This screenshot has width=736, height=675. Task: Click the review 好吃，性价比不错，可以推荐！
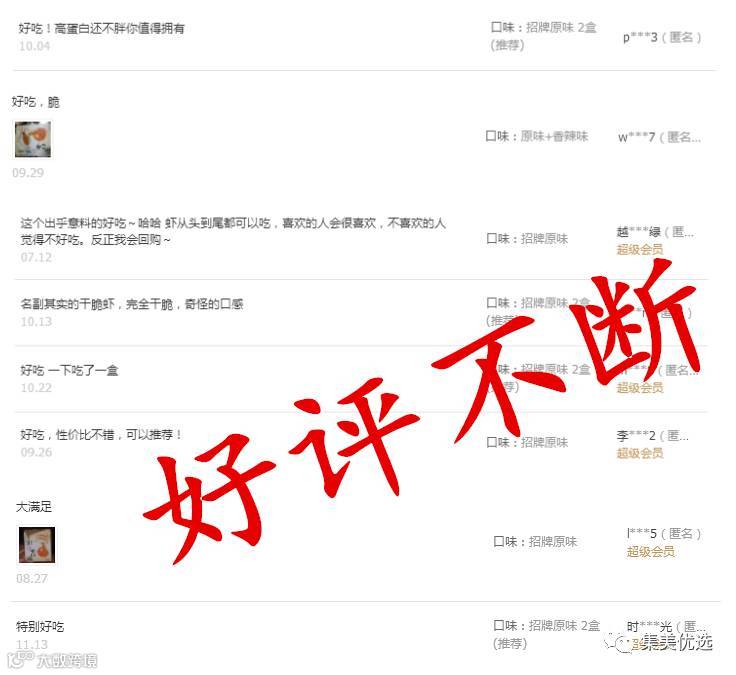(101, 435)
